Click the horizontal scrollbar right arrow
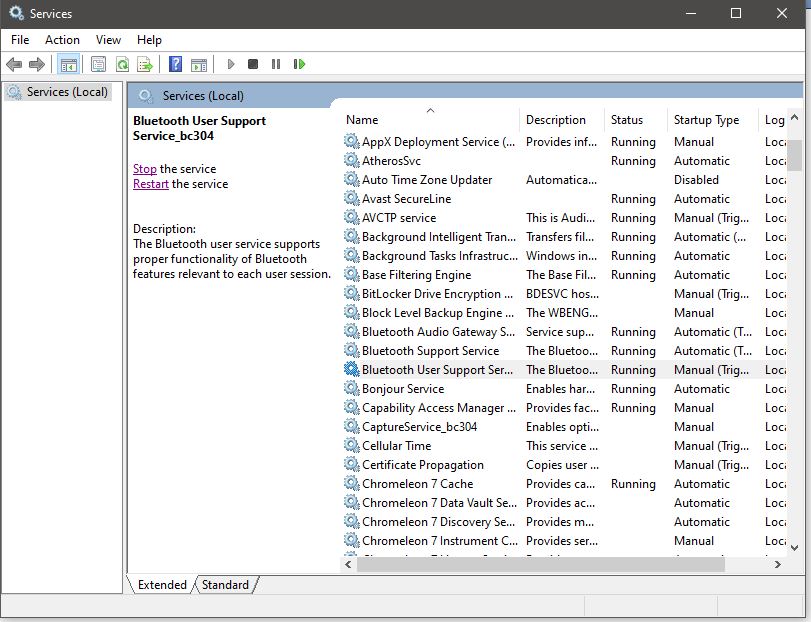Viewport: 811px width, 622px height. click(x=777, y=564)
